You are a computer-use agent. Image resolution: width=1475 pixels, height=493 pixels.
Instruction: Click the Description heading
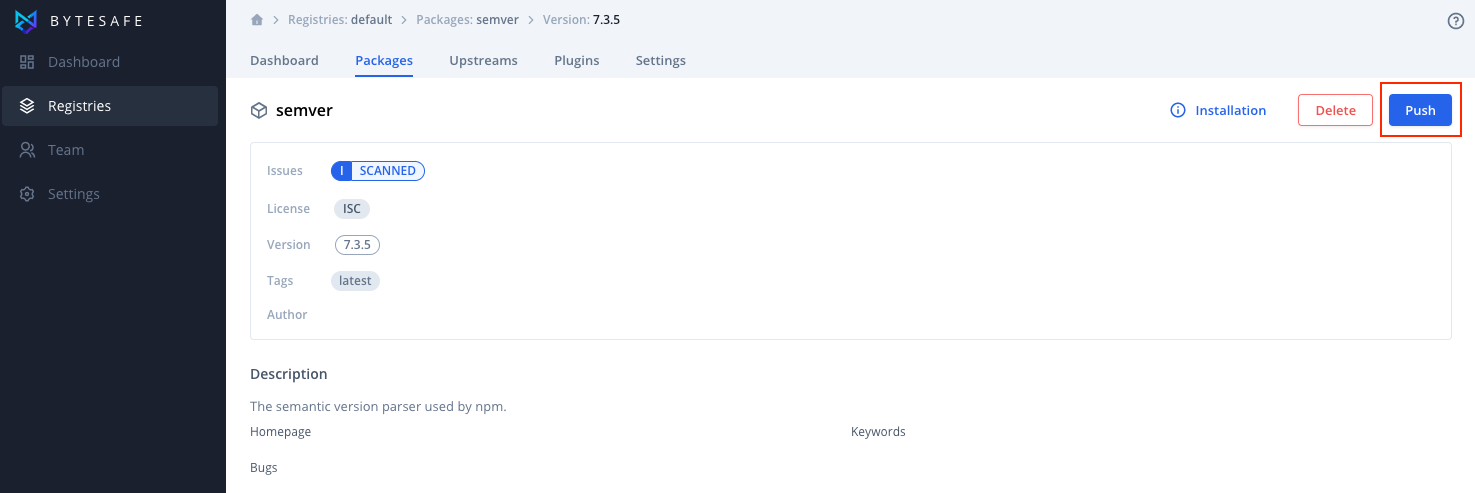pyautogui.click(x=289, y=374)
